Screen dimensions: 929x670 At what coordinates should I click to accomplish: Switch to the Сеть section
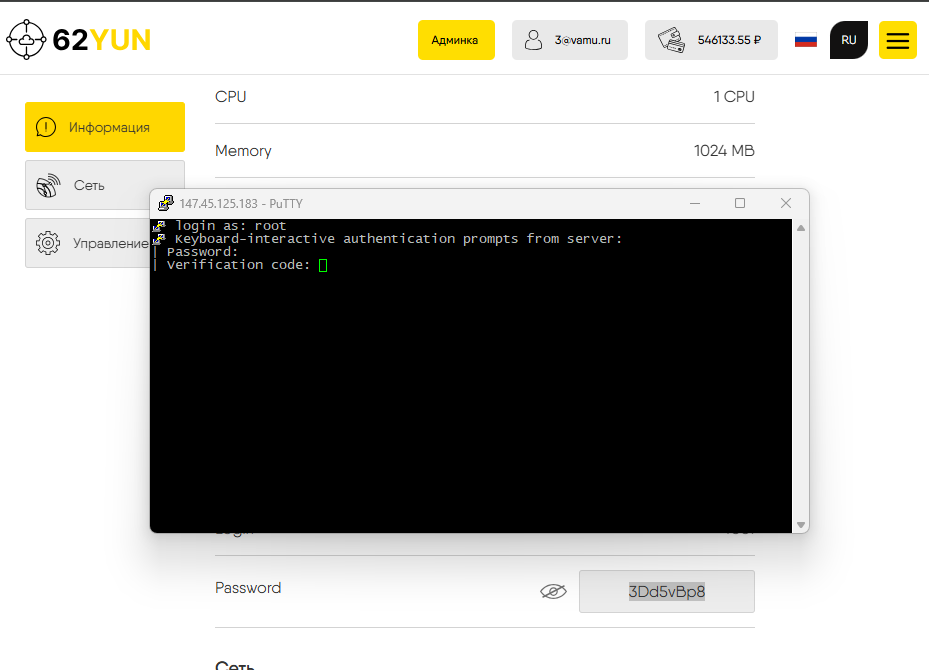104,185
